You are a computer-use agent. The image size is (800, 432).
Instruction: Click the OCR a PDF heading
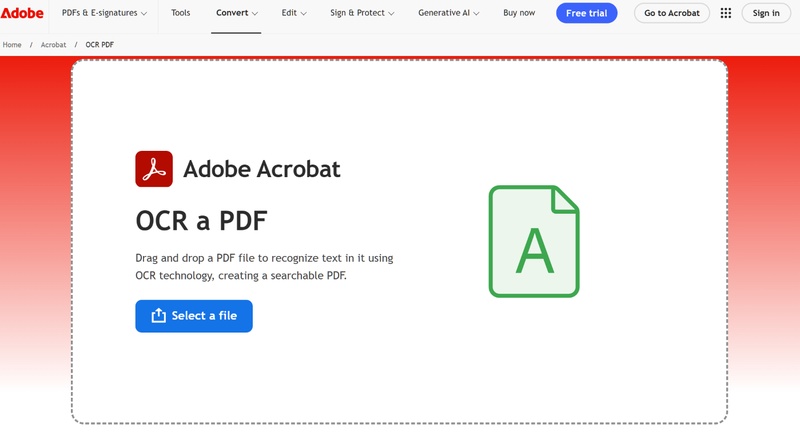(201, 221)
